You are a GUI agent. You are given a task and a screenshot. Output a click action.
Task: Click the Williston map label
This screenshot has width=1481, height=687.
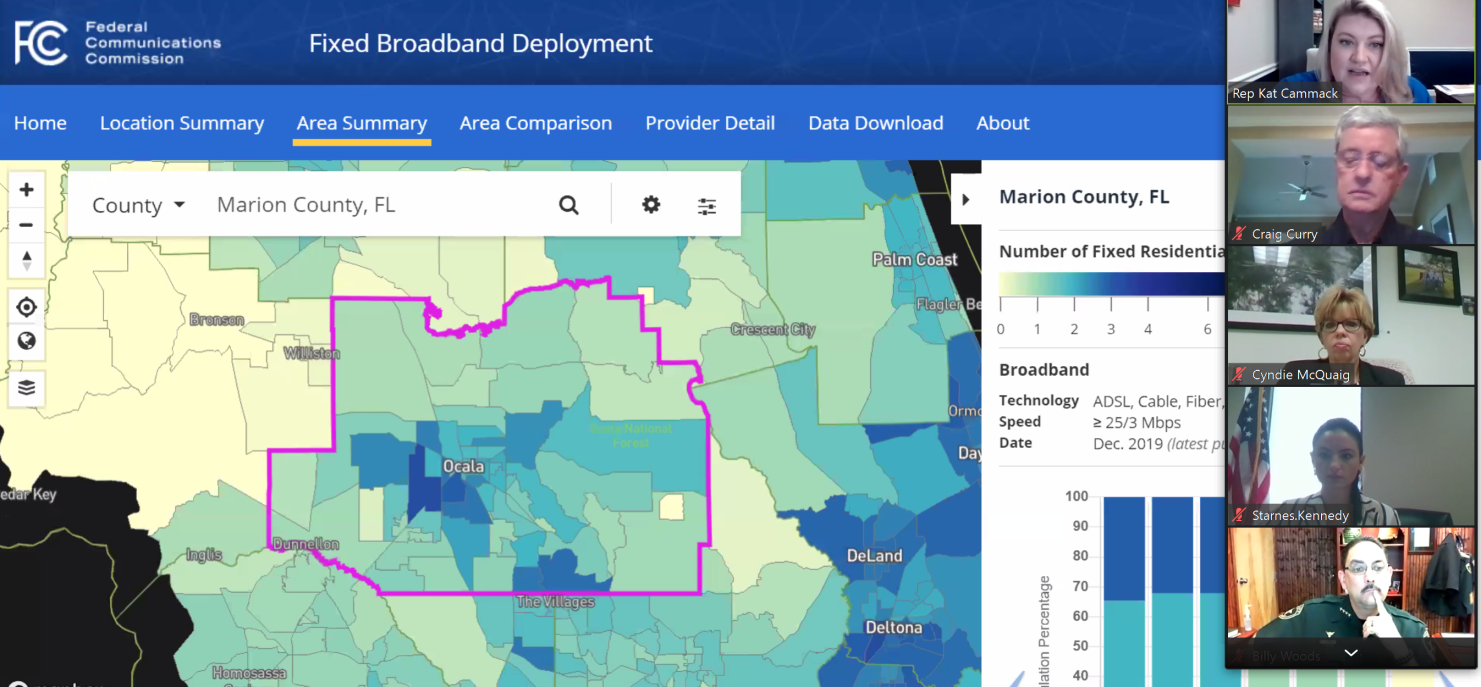(x=312, y=353)
